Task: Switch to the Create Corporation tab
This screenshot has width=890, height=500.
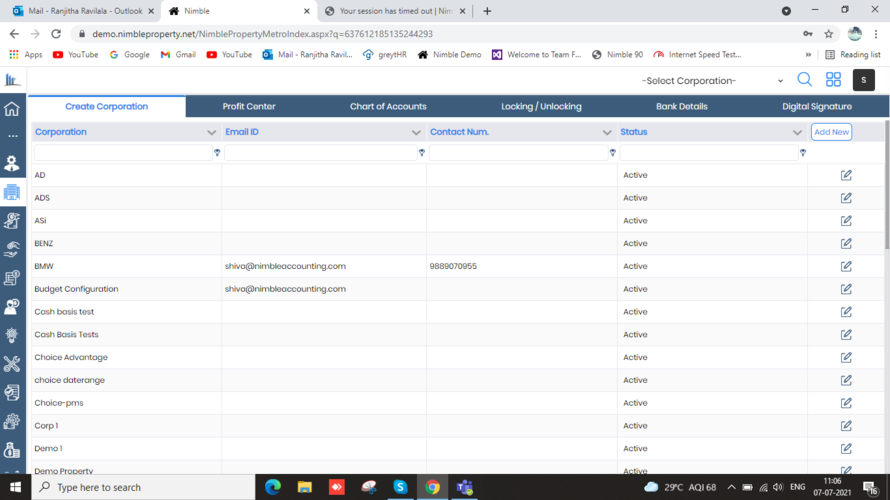Action: [x=107, y=106]
